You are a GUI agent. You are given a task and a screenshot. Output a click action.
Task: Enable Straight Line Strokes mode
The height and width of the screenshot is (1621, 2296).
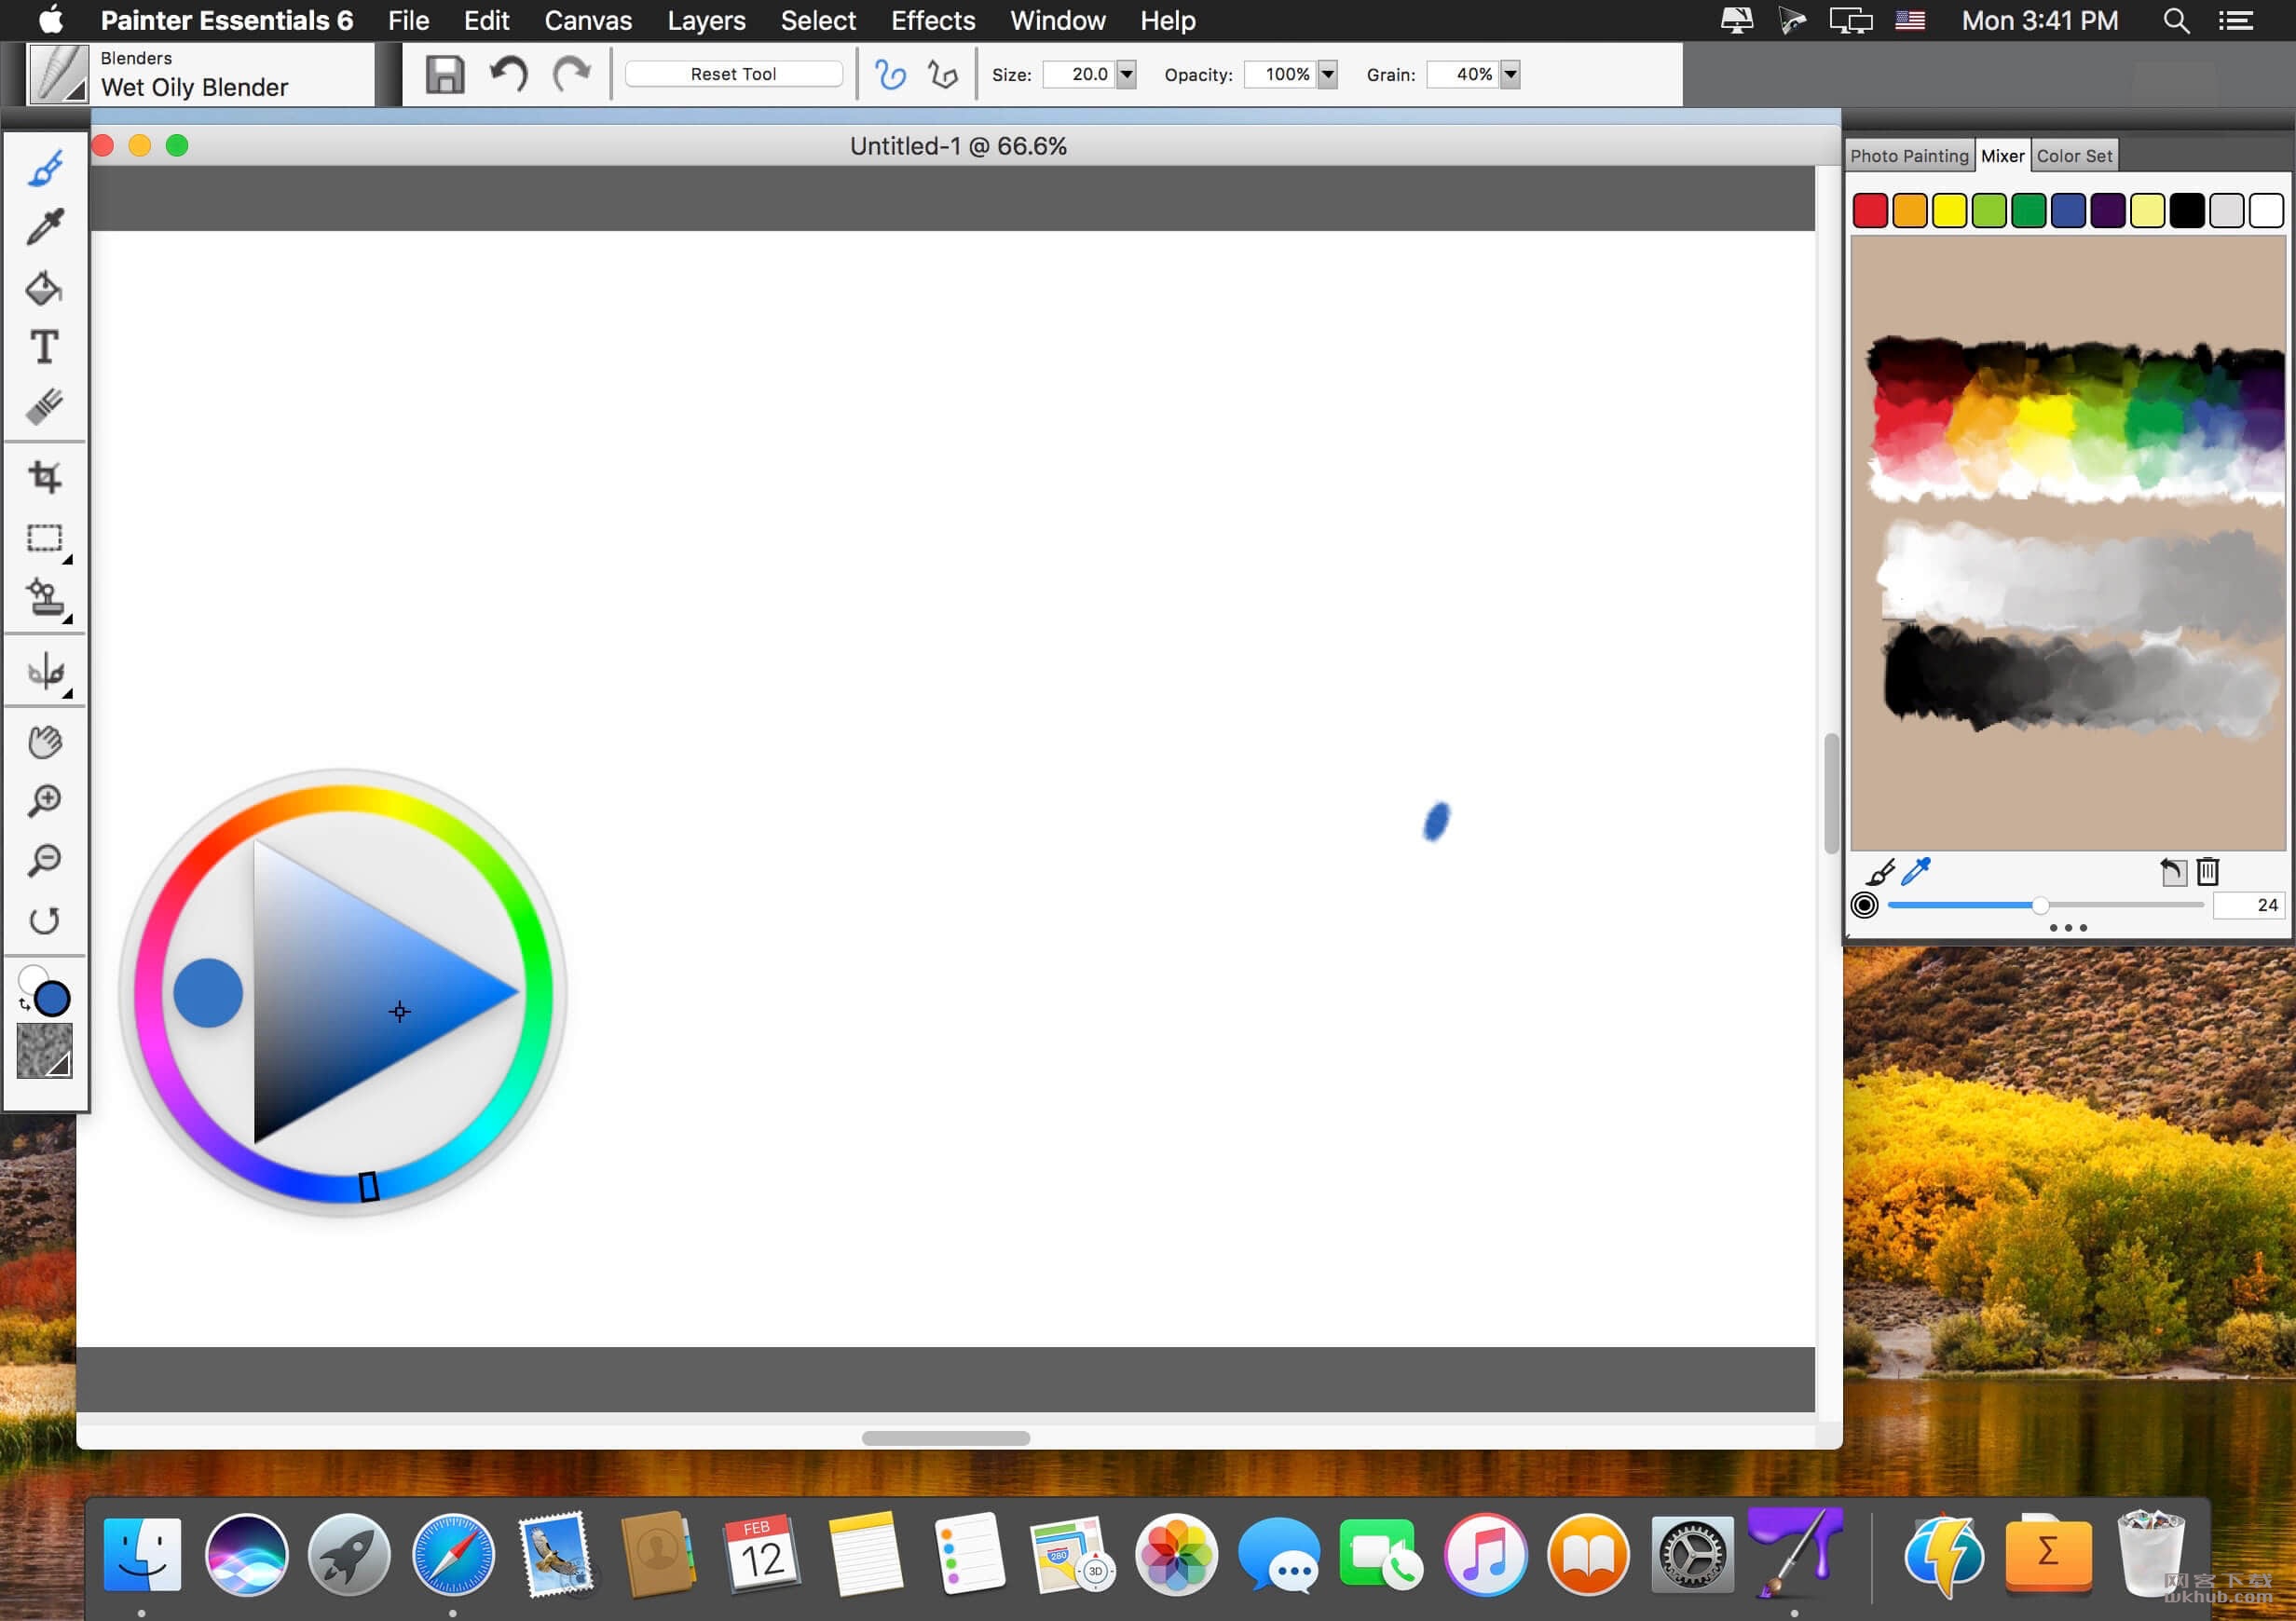click(942, 74)
